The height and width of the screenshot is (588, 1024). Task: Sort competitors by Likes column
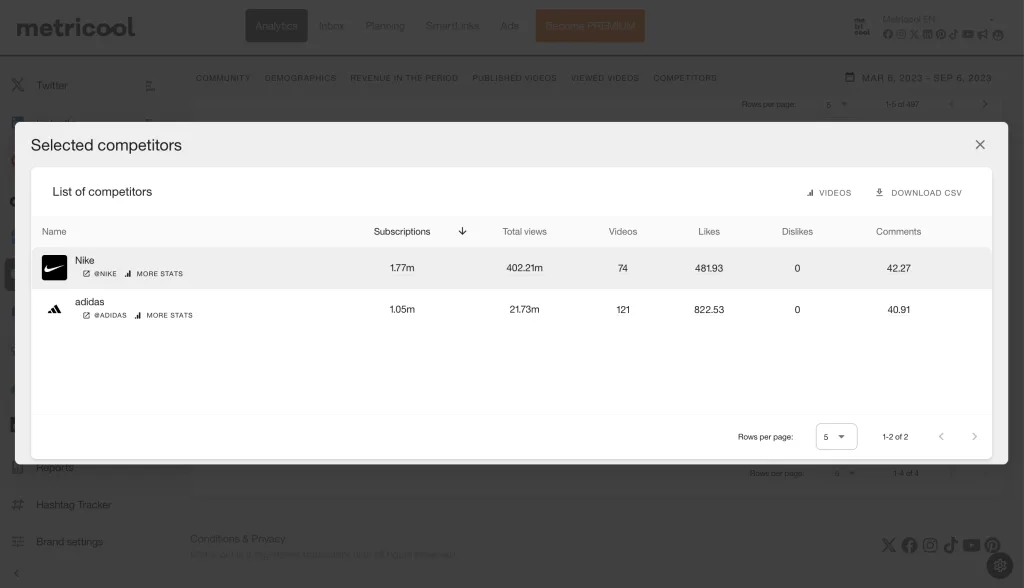(708, 232)
